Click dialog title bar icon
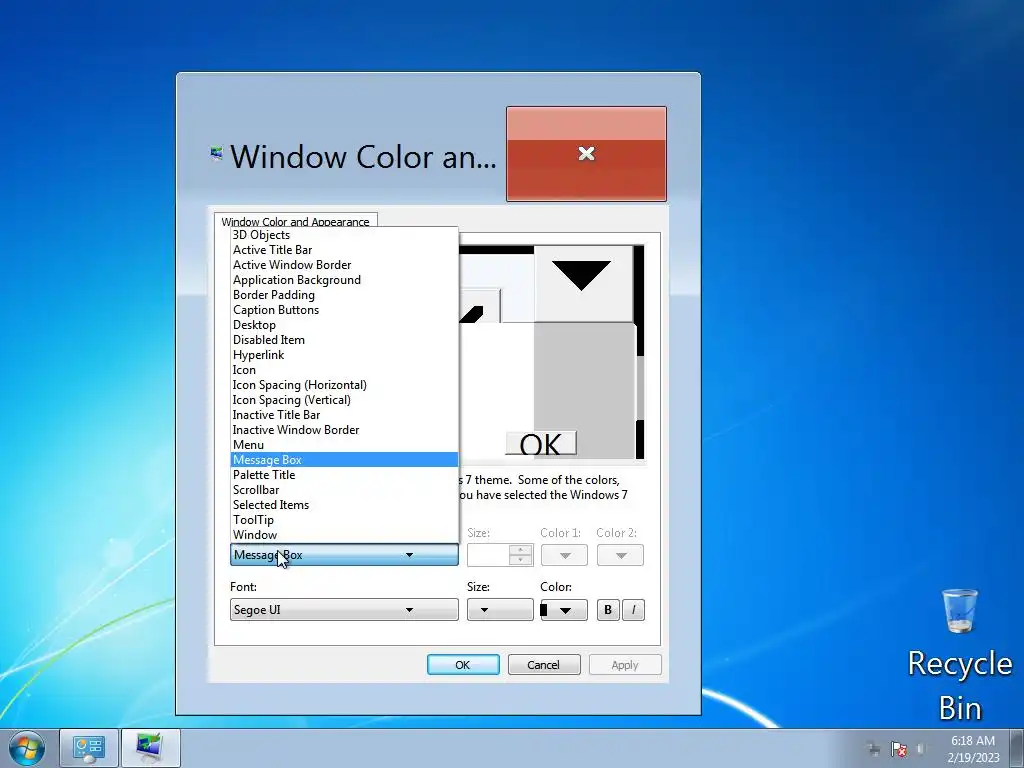 click(216, 154)
